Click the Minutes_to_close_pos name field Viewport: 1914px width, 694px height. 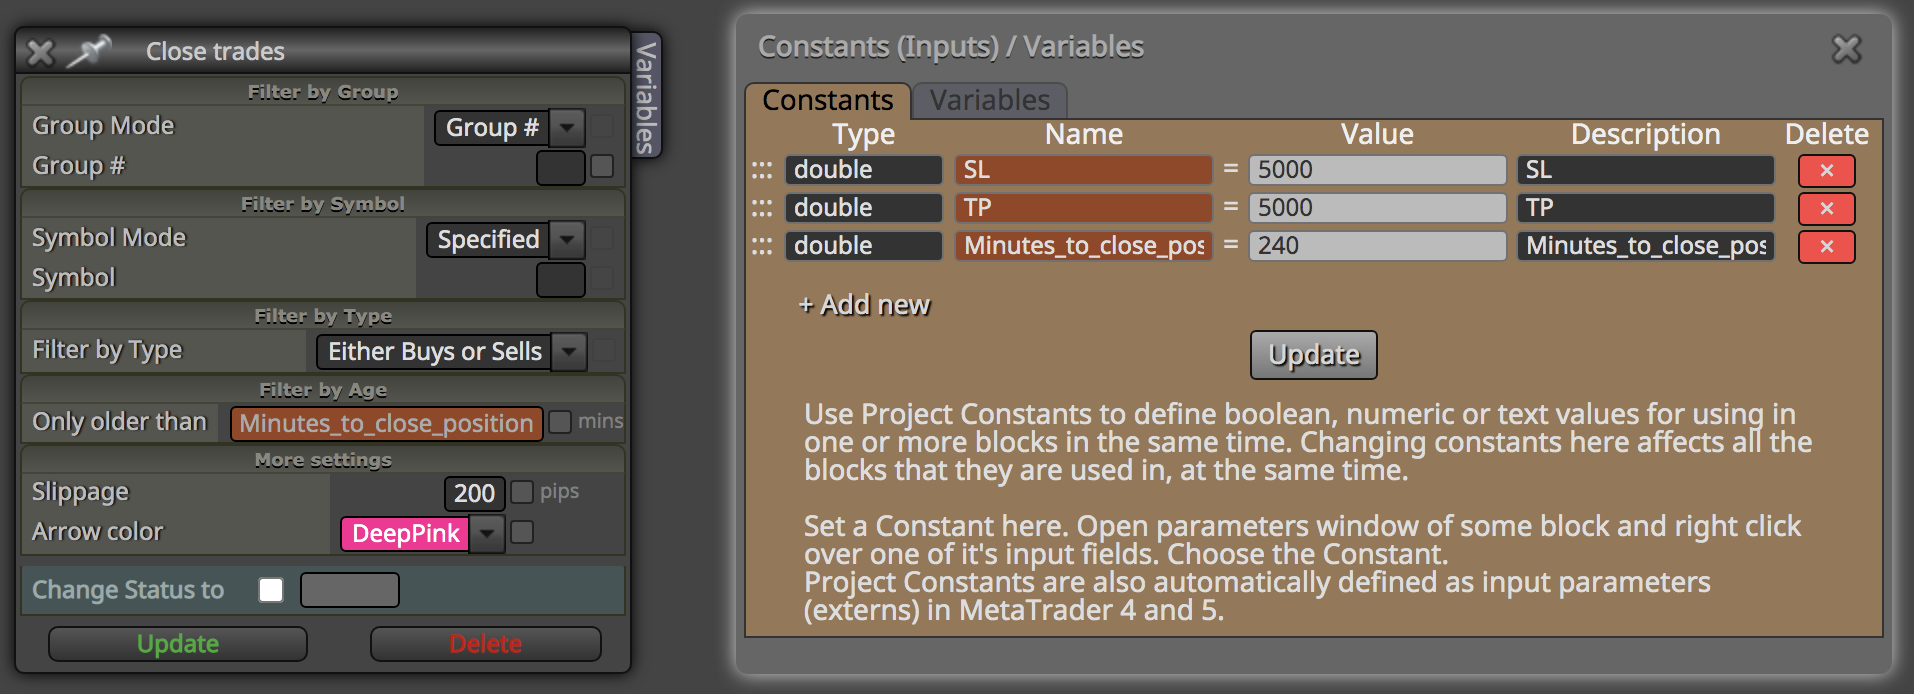(x=1084, y=246)
